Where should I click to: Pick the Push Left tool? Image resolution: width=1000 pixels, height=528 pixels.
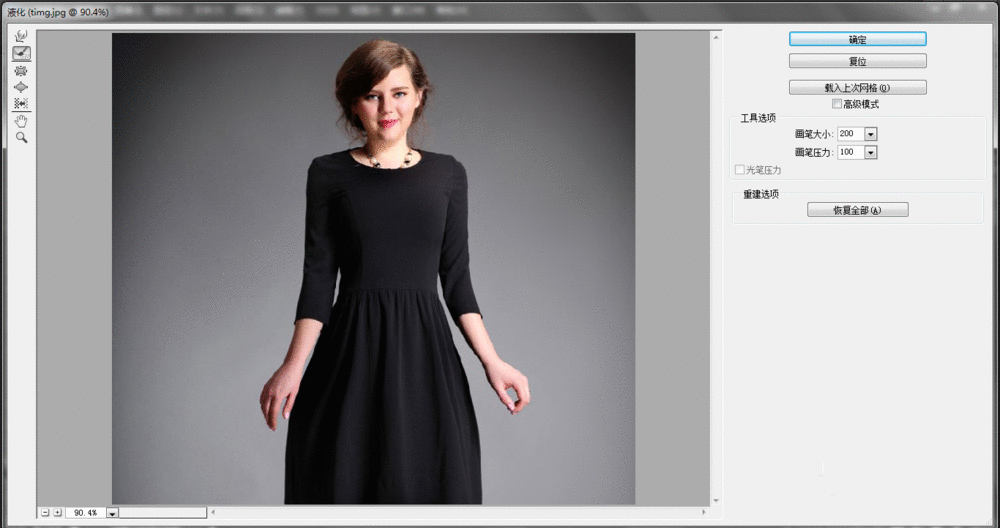point(21,104)
